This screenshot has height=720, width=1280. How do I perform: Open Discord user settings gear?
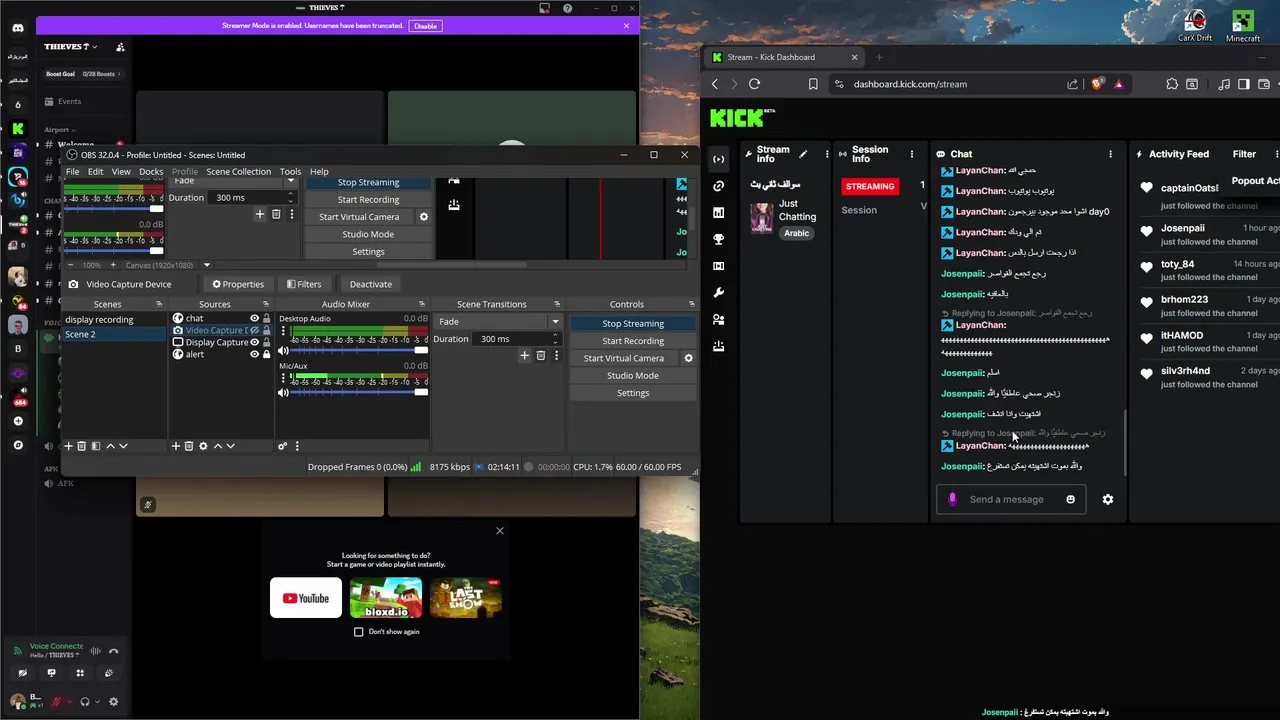[x=113, y=702]
